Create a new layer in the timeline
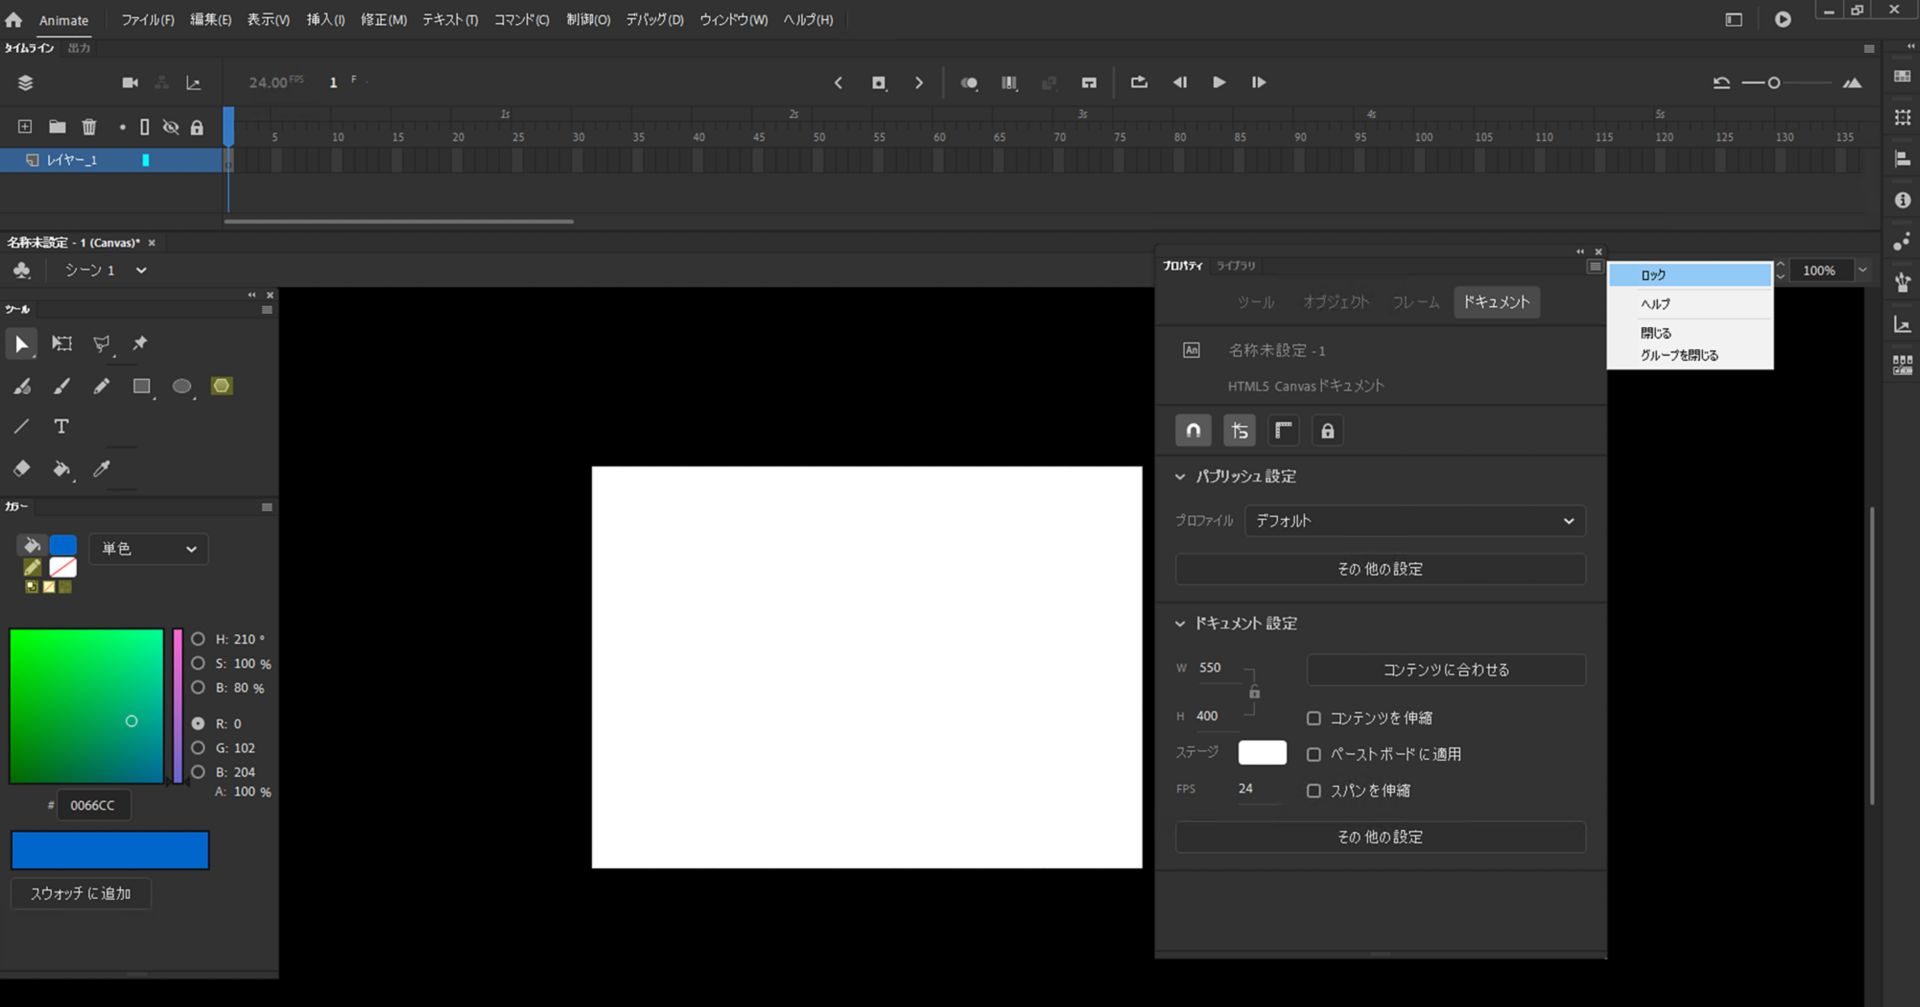Viewport: 1920px width, 1007px height. (x=23, y=127)
